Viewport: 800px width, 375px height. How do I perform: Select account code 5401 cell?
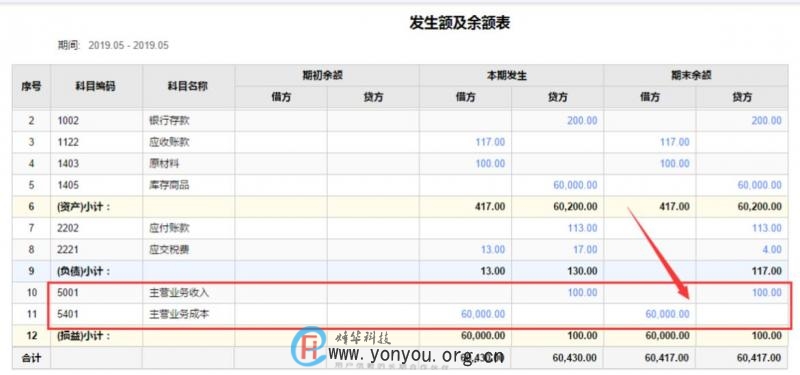pyautogui.click(x=96, y=314)
